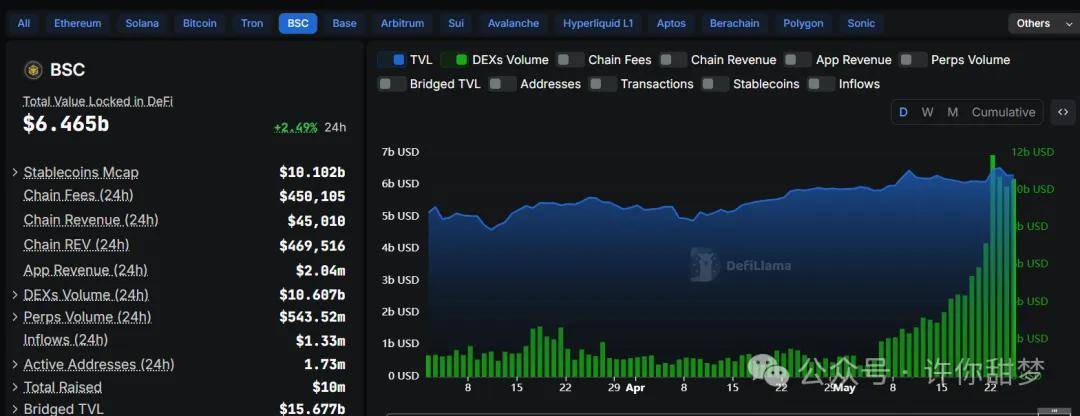Enable the Perps Volume toggle
The image size is (1080, 416).
click(x=913, y=60)
